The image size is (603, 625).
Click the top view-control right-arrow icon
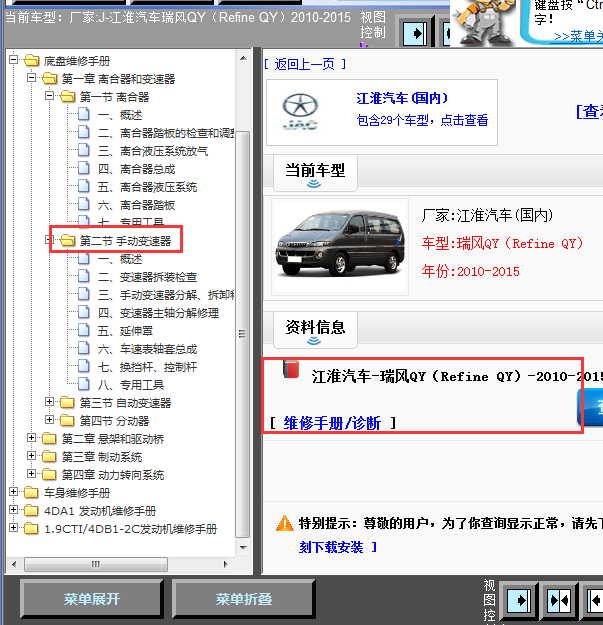click(x=415, y=33)
